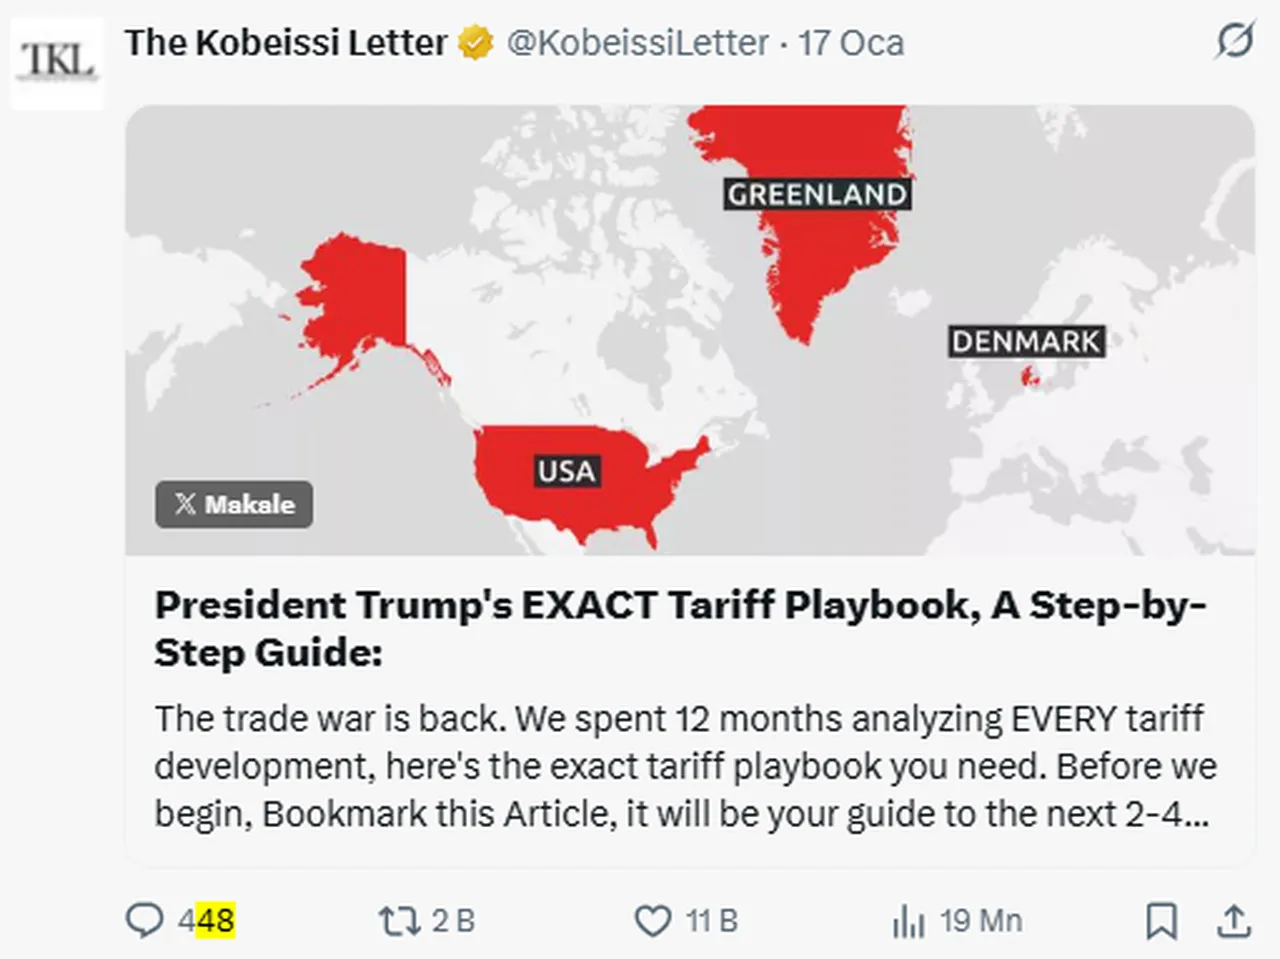Repost this tweet with the retweet icon

[x=399, y=920]
